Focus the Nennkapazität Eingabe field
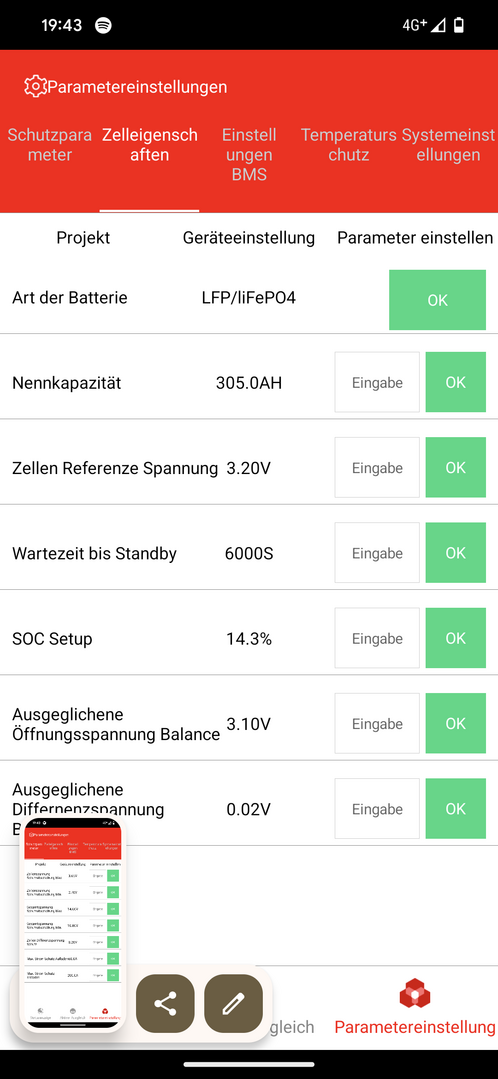 point(377,383)
